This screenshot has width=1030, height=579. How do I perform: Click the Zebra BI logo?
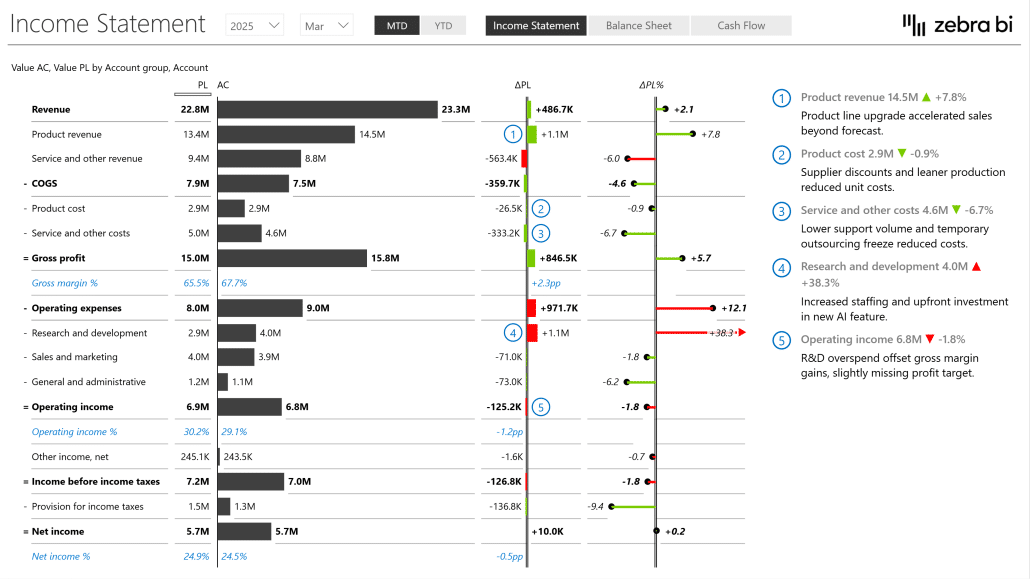[x=958, y=25]
